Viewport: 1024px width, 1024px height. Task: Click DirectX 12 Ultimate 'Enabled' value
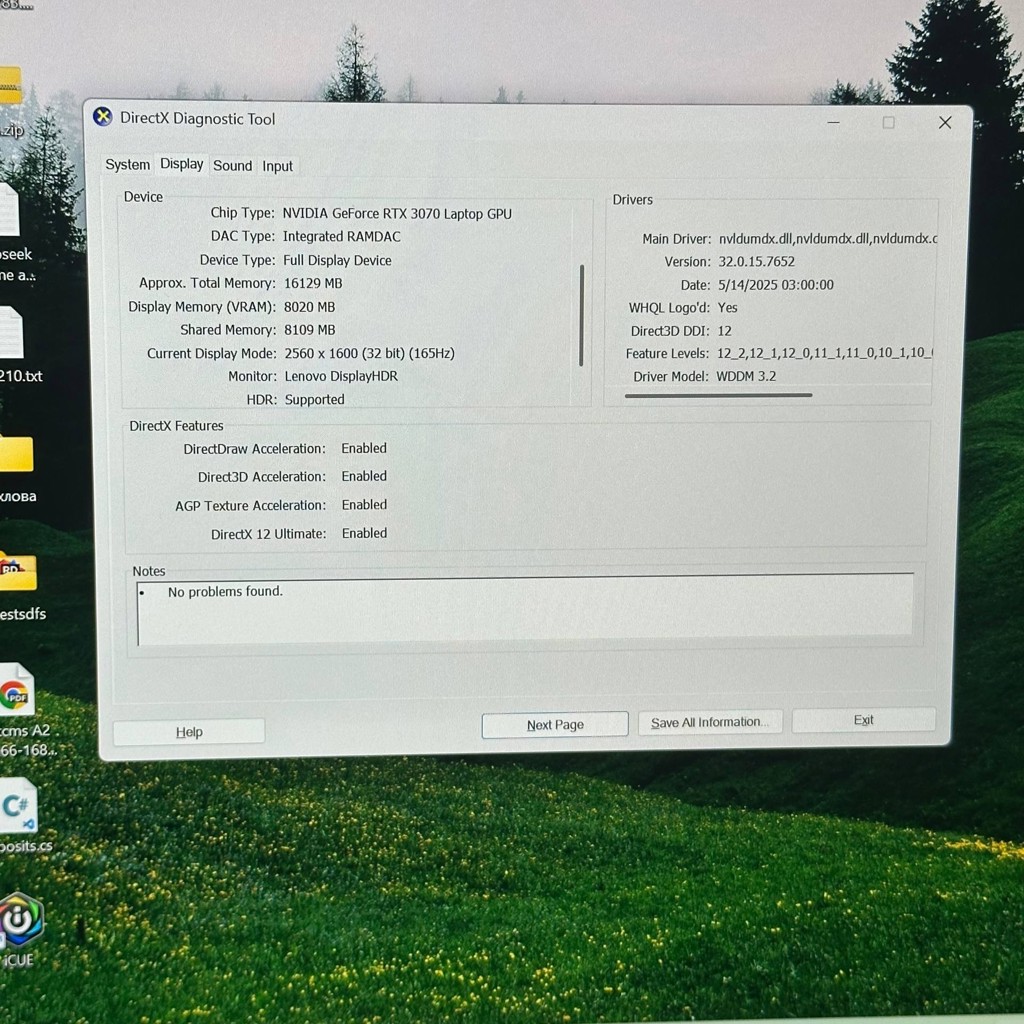click(364, 533)
